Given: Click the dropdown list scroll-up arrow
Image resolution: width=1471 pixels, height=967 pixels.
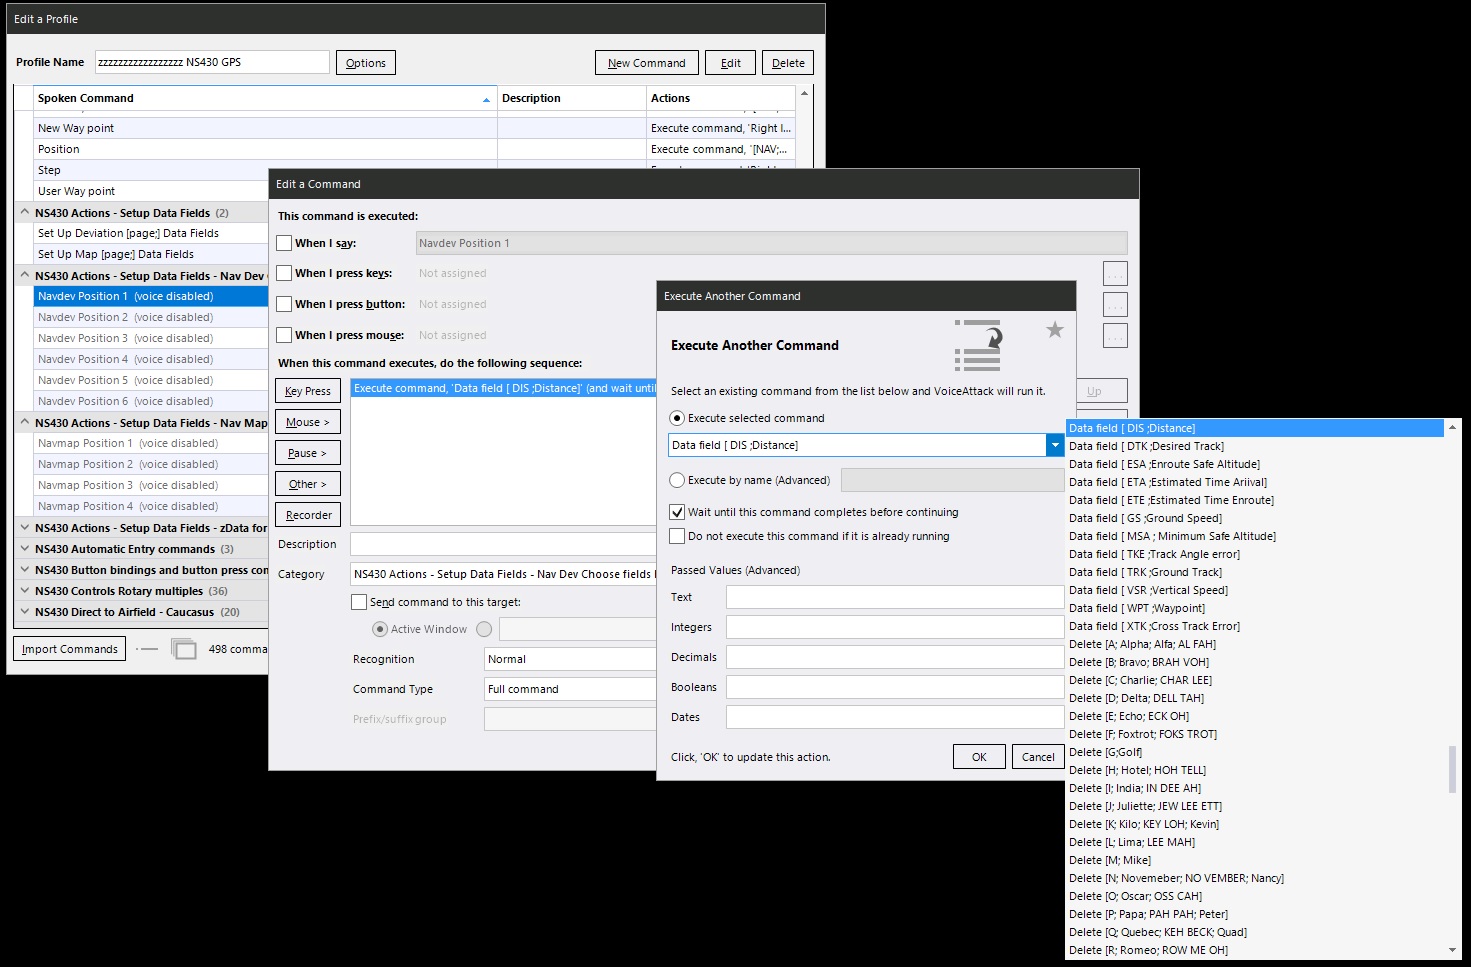Looking at the screenshot, I should tap(1452, 428).
